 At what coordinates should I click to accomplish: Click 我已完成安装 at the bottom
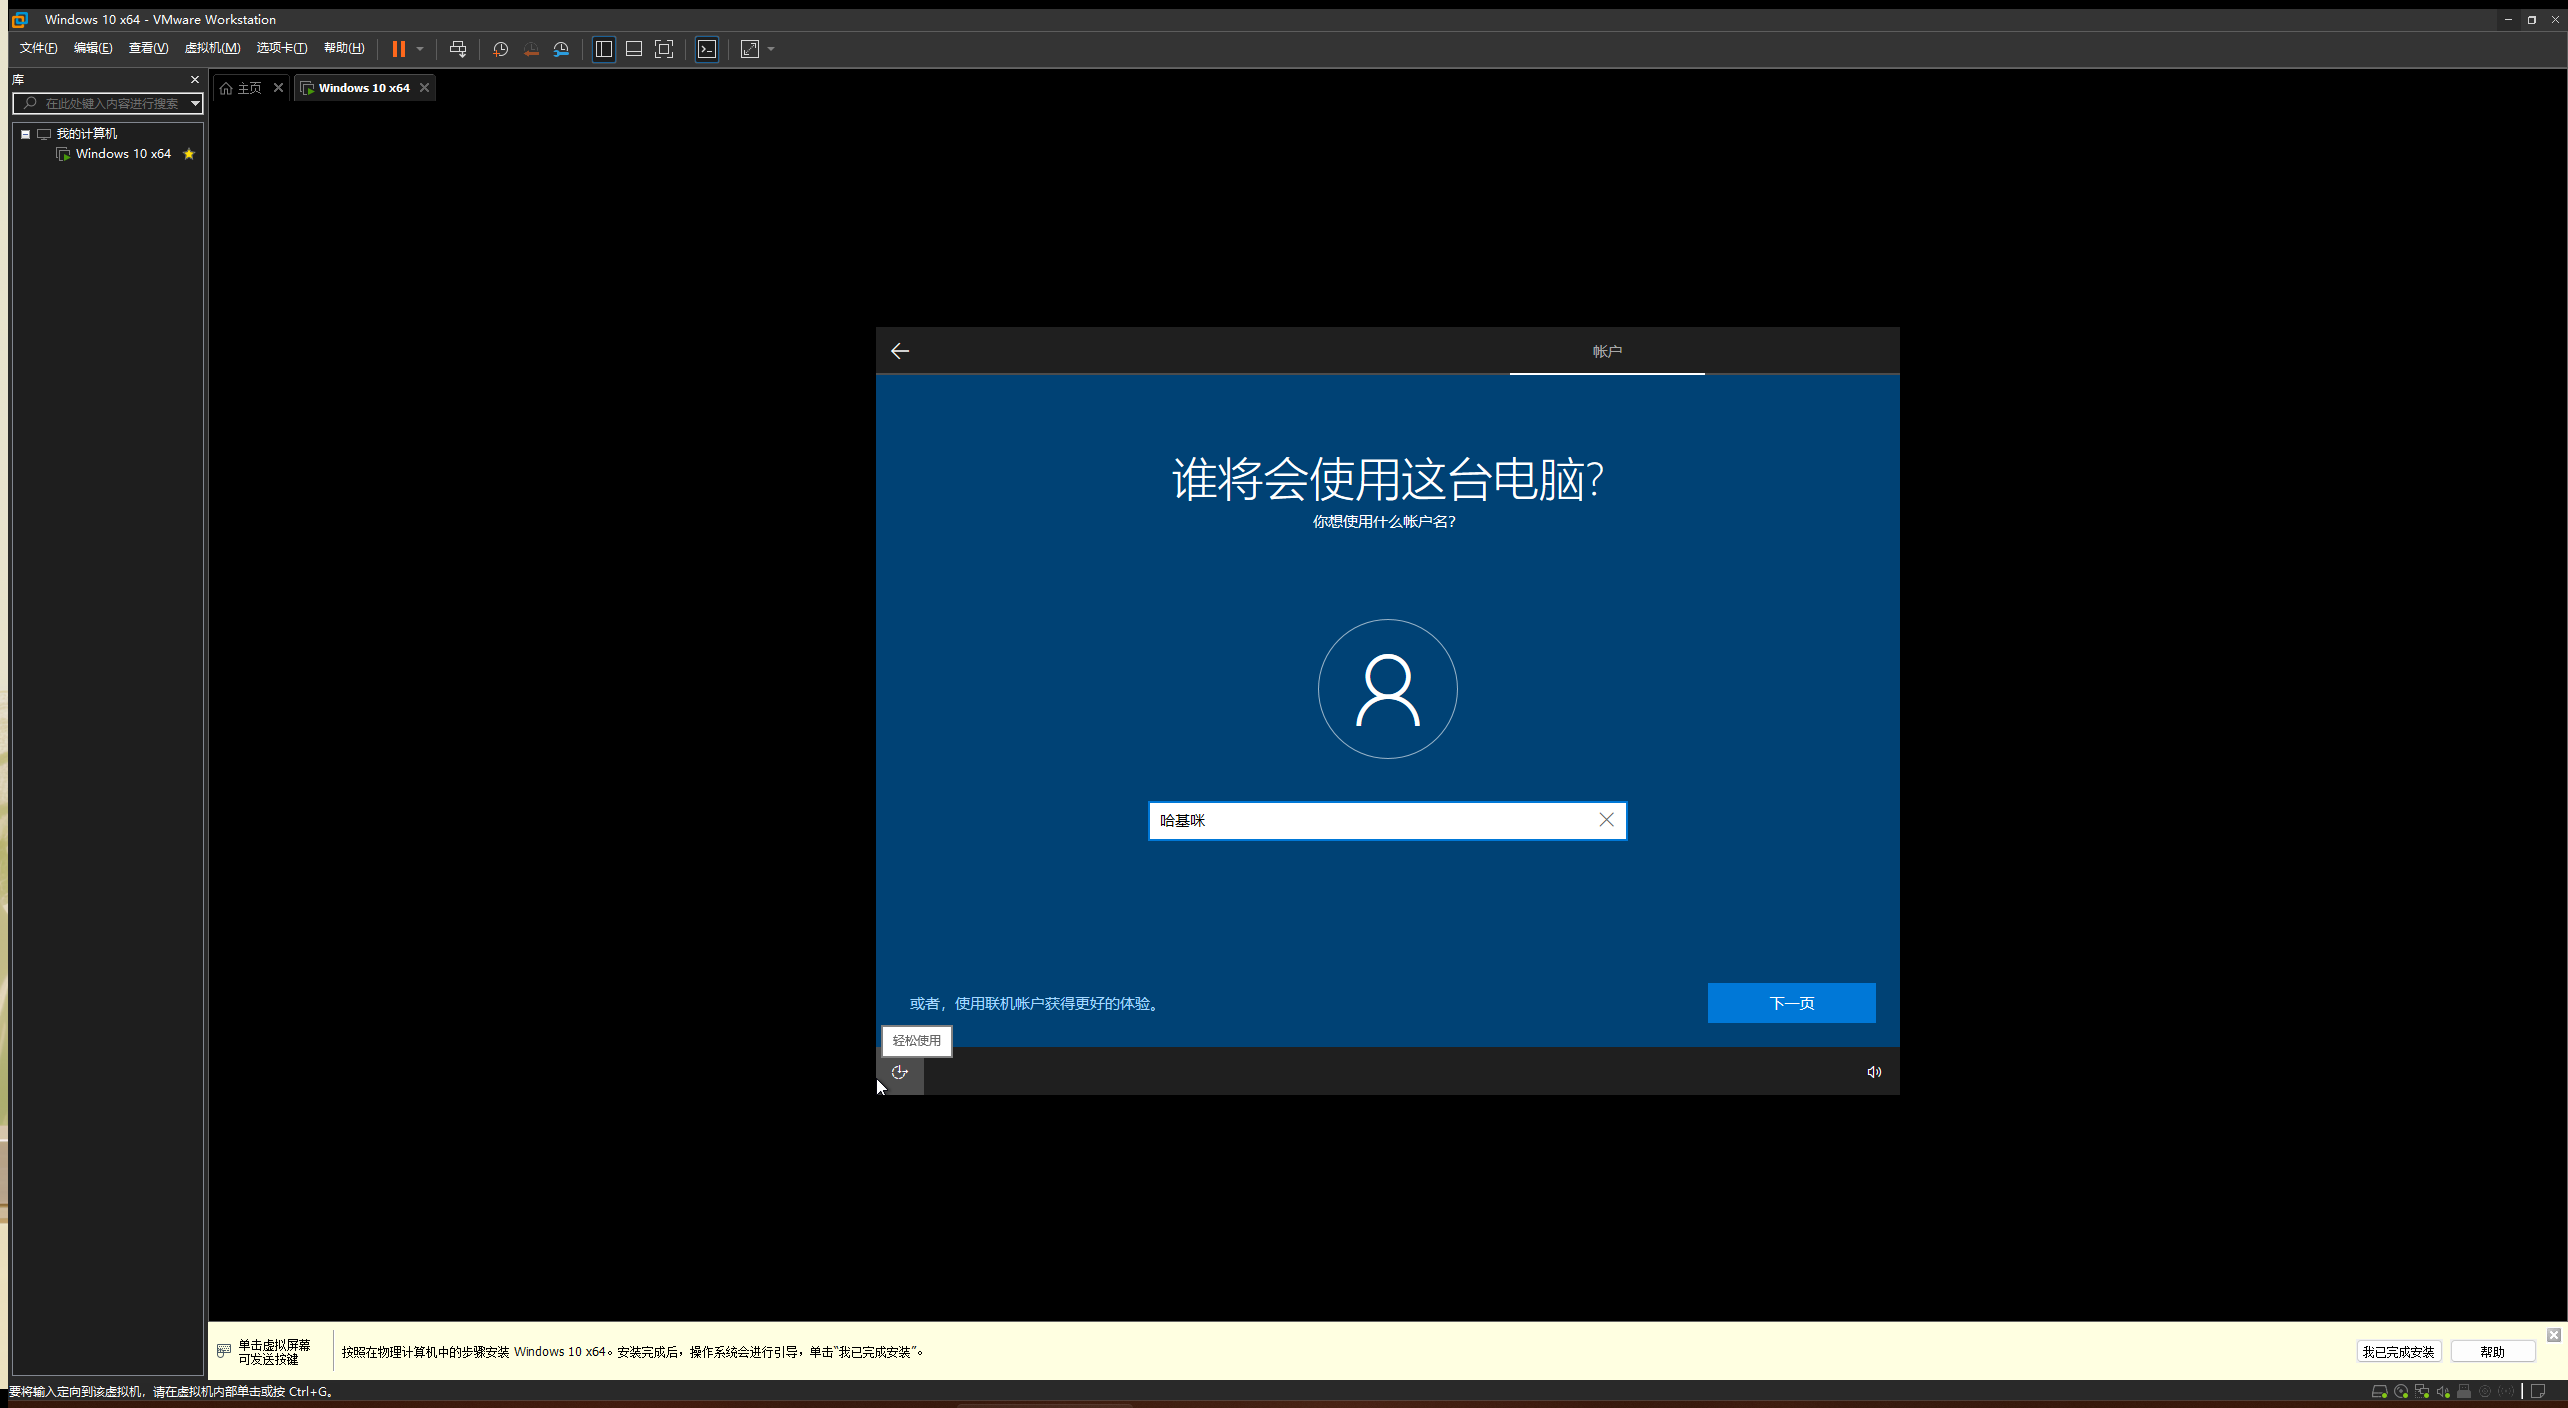pyautogui.click(x=2398, y=1351)
